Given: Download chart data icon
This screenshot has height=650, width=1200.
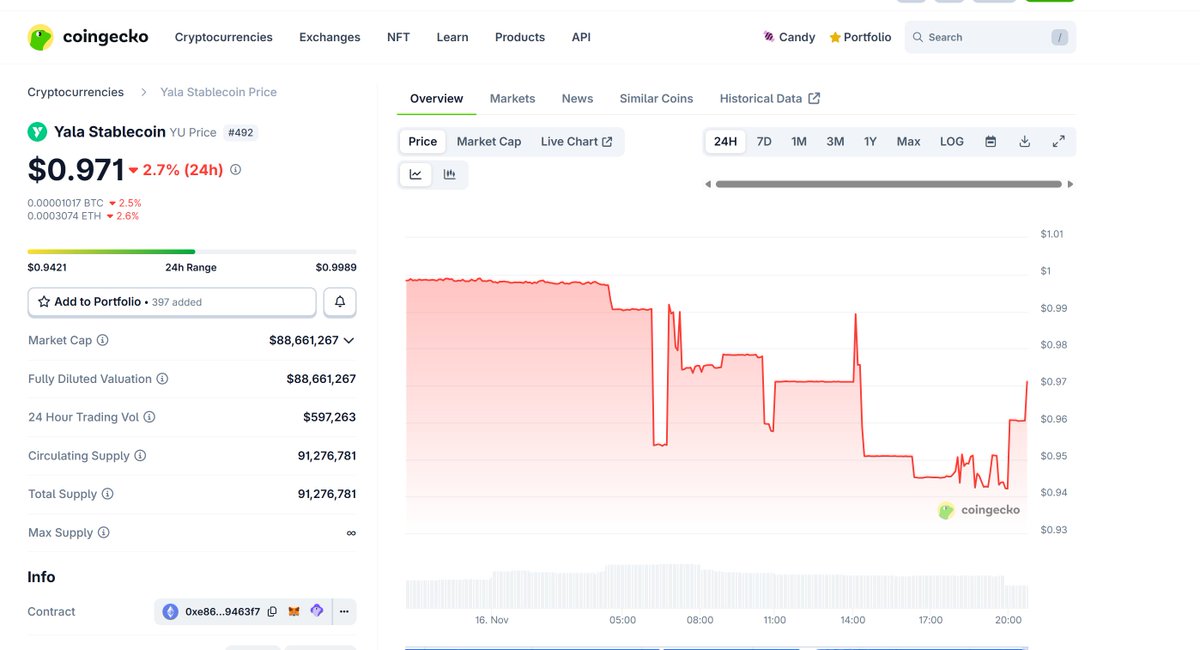Looking at the screenshot, I should point(1024,142).
